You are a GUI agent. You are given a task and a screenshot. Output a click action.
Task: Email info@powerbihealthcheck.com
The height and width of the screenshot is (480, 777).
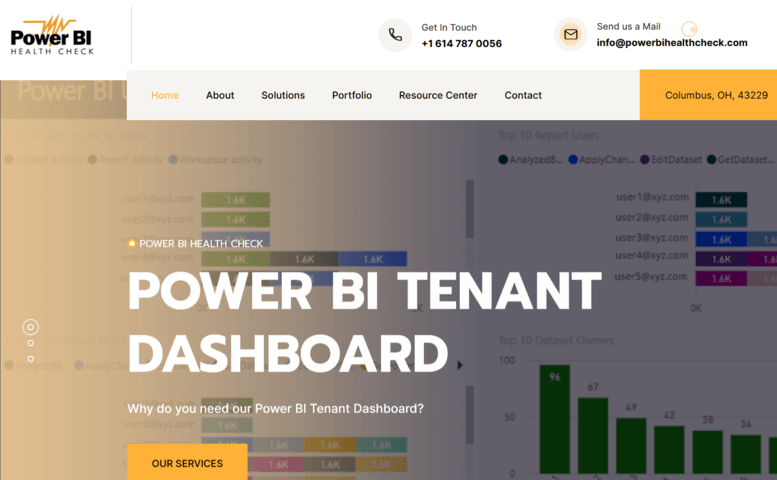671,43
